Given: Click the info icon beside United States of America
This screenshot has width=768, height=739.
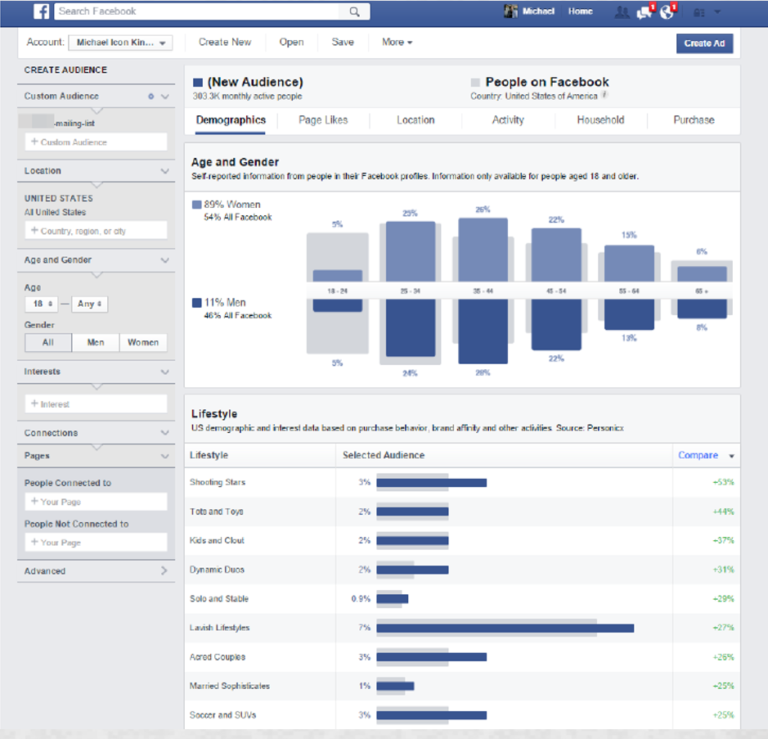Looking at the screenshot, I should [x=604, y=96].
